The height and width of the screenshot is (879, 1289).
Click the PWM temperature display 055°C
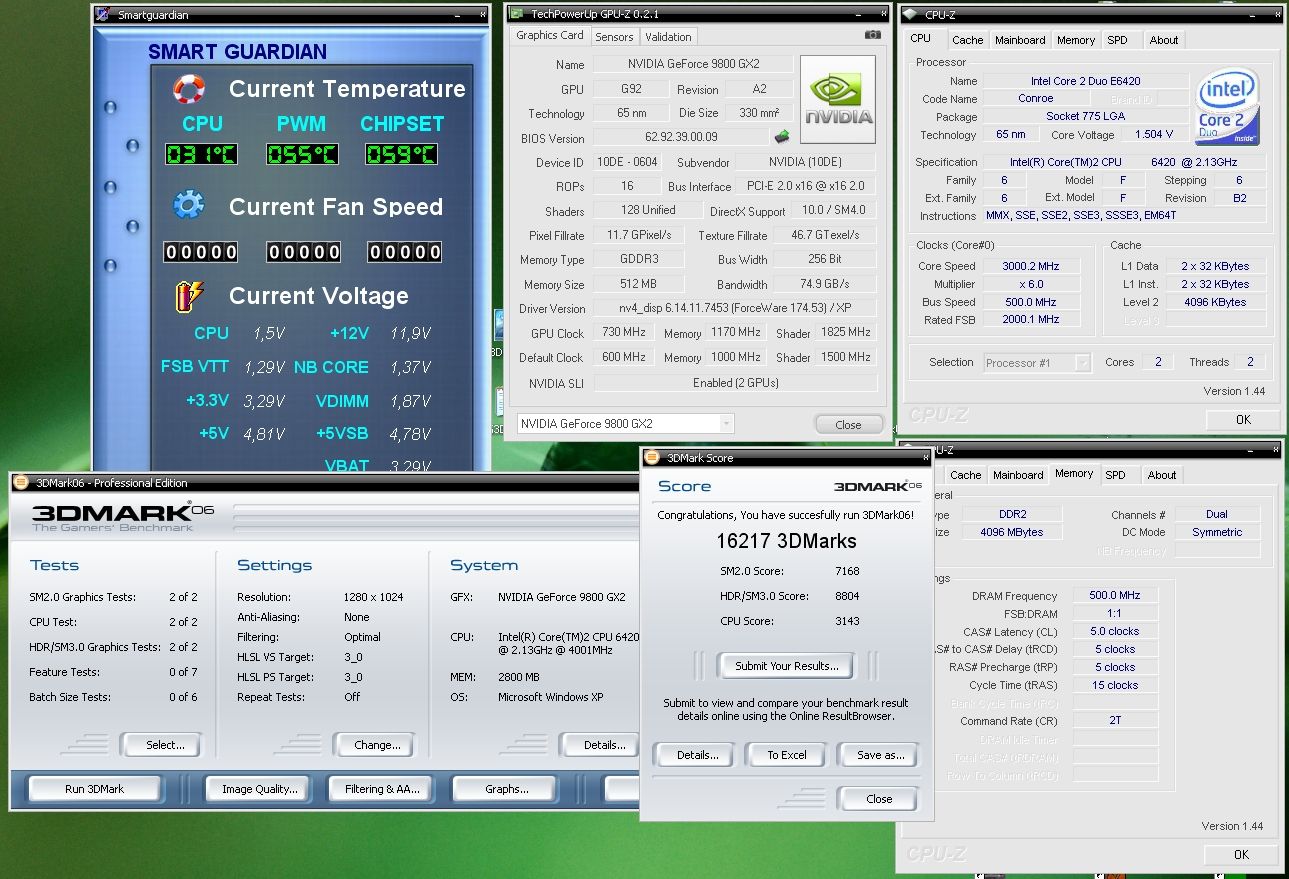pos(302,155)
